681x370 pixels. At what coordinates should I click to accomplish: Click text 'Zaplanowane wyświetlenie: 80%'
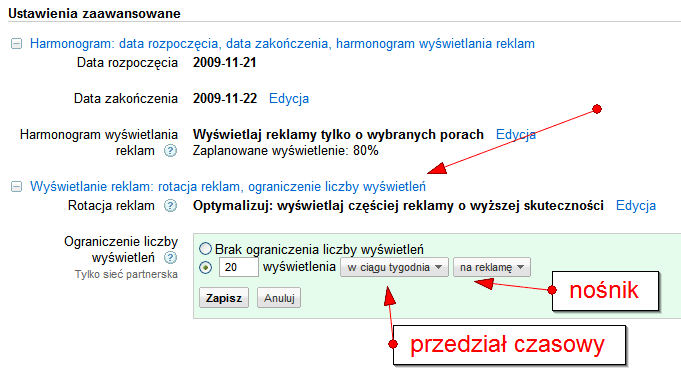(x=286, y=151)
